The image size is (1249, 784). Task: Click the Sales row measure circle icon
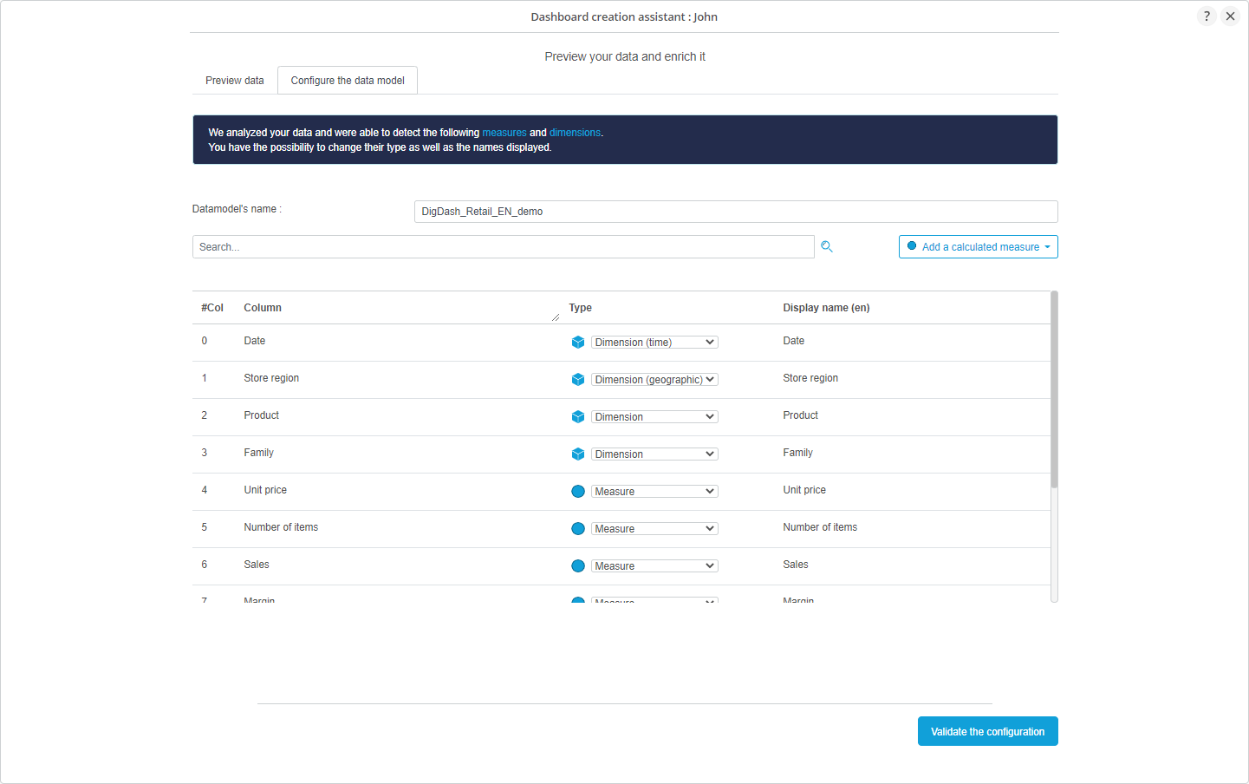pos(578,566)
